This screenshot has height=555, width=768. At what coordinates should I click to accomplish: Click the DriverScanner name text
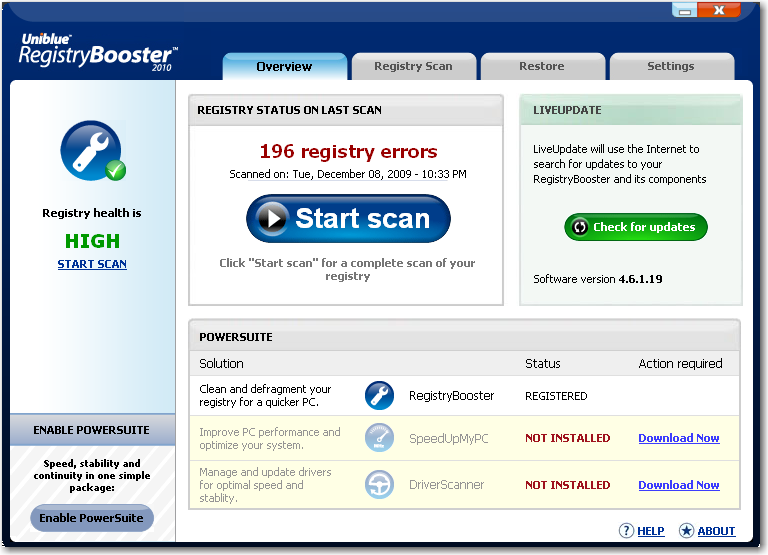(x=446, y=485)
